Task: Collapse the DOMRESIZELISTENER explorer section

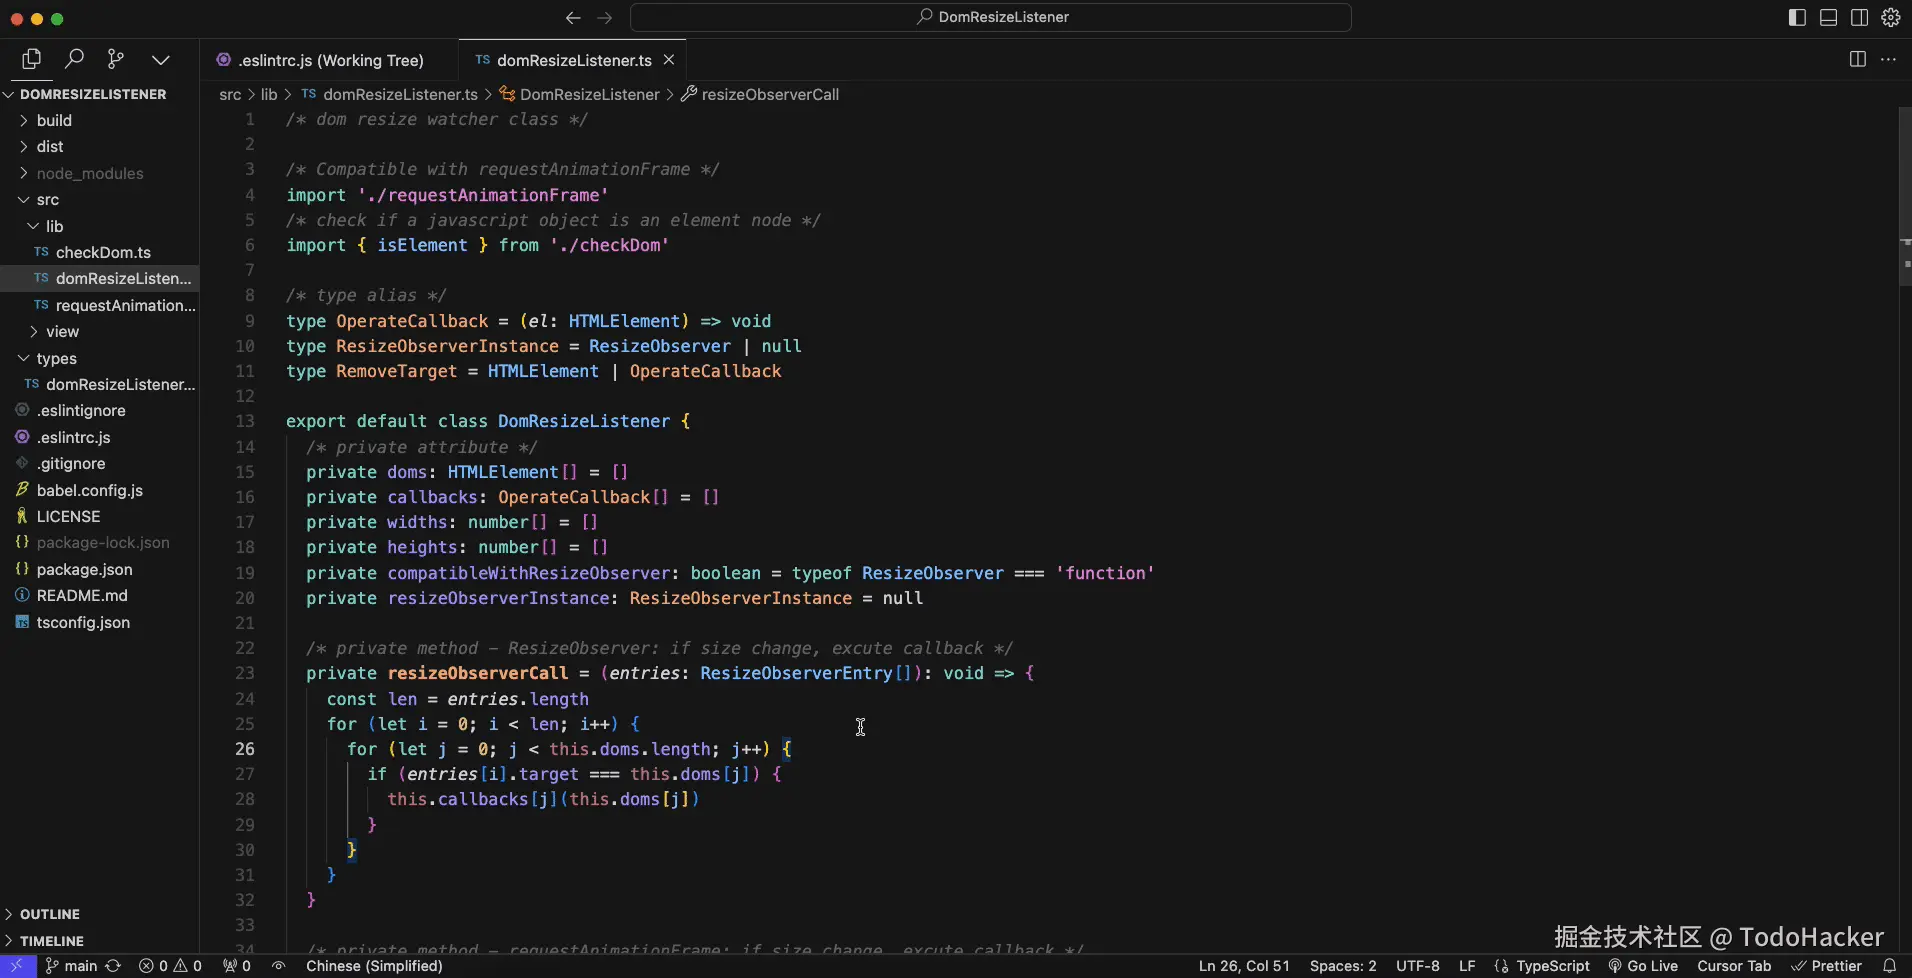Action: pyautogui.click(x=99, y=94)
